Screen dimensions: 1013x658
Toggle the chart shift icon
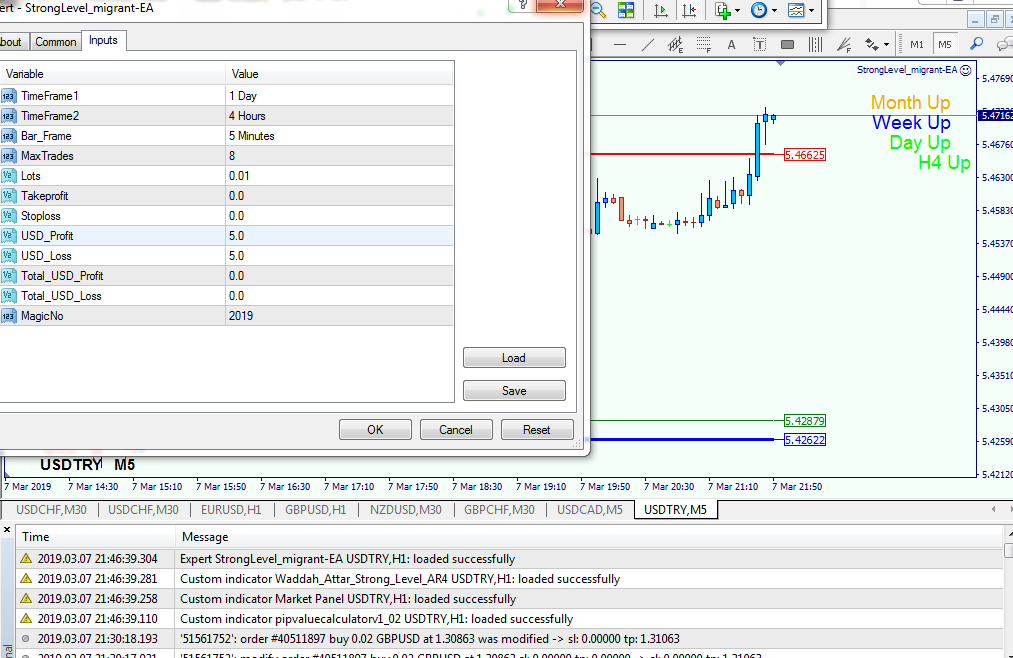click(x=689, y=11)
